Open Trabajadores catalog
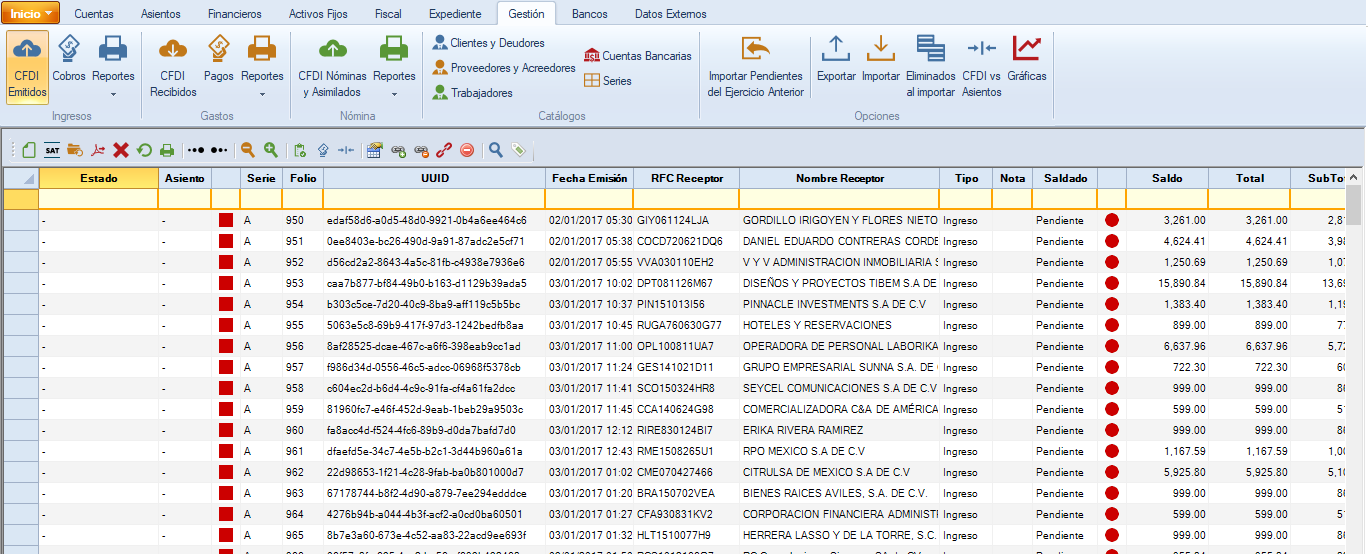This screenshot has width=1368, height=554. click(x=473, y=93)
